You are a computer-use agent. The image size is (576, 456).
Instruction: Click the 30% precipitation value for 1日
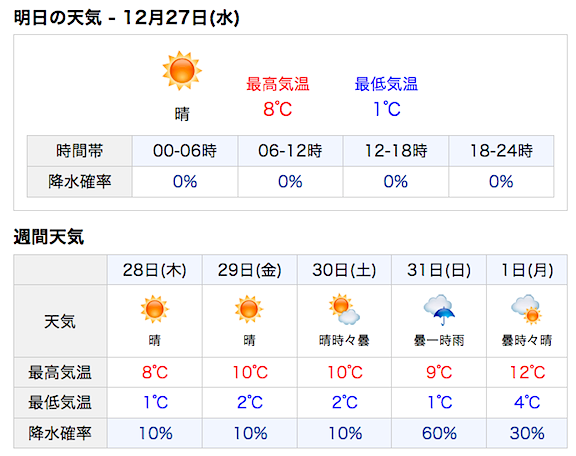[x=527, y=433]
